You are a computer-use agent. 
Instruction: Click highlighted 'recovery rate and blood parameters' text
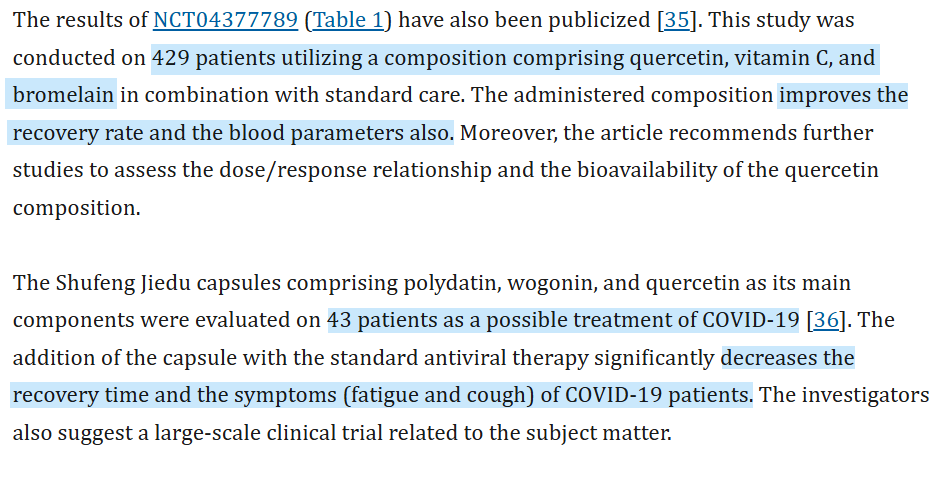[x=231, y=133]
